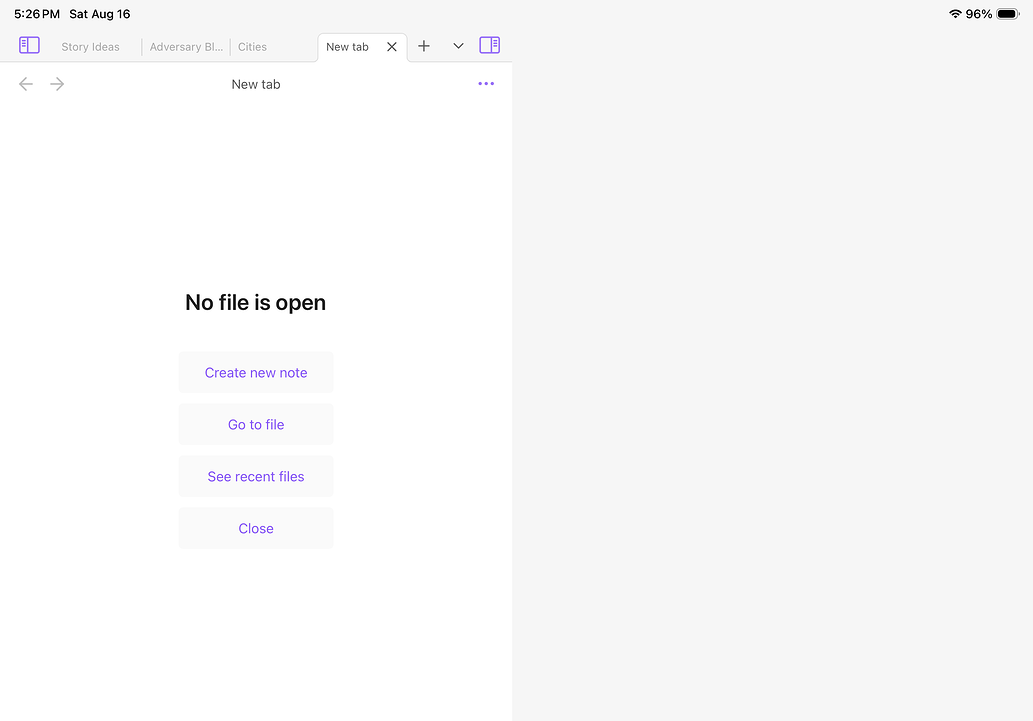1033x721 pixels.
Task: Click the New tab title header
Action: [x=256, y=84]
